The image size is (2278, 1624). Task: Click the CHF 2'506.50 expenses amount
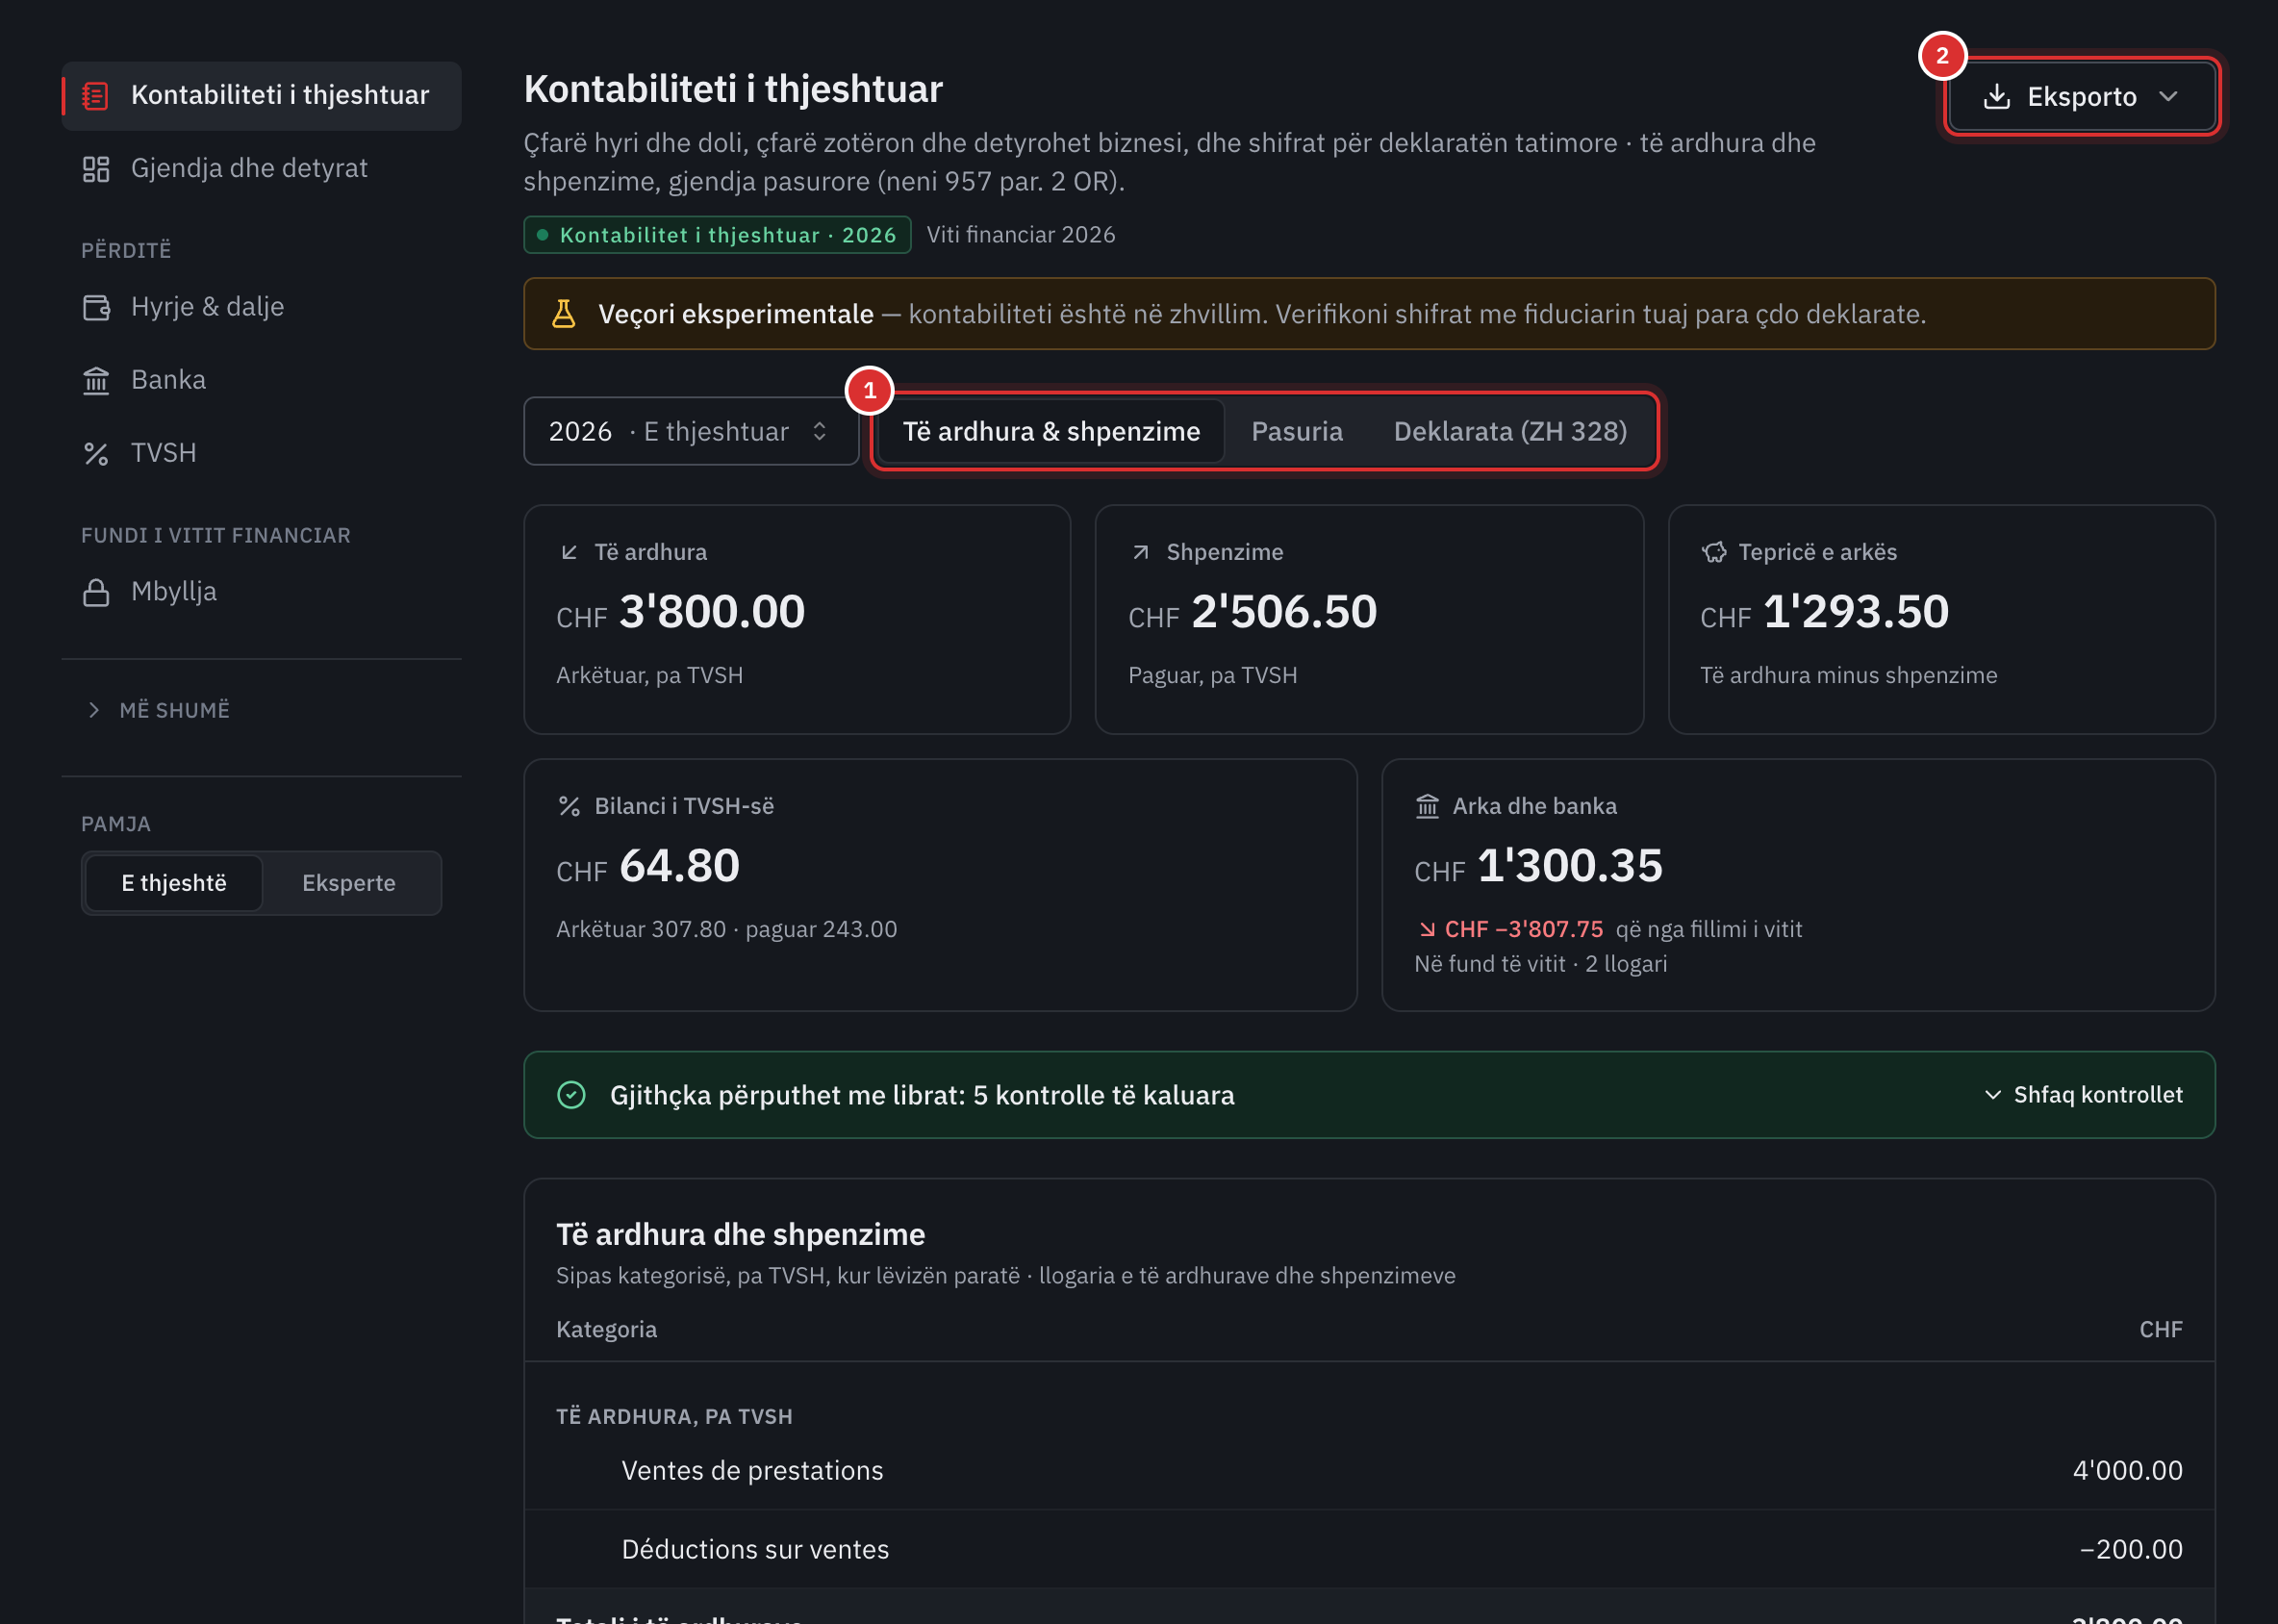pos(1252,612)
